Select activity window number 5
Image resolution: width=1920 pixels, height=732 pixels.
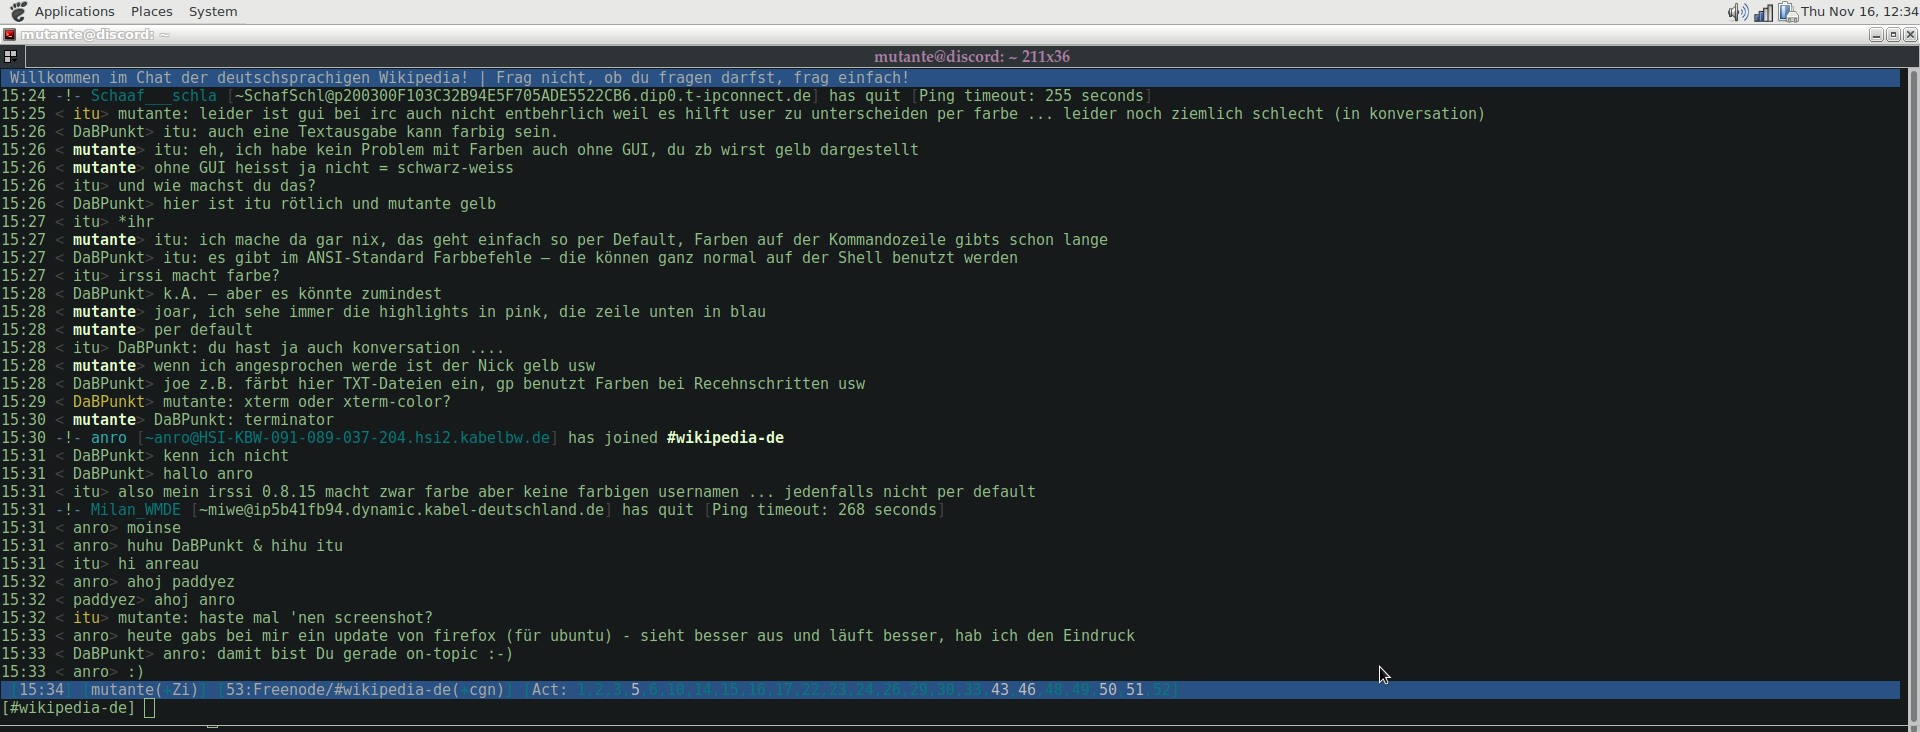(x=635, y=690)
